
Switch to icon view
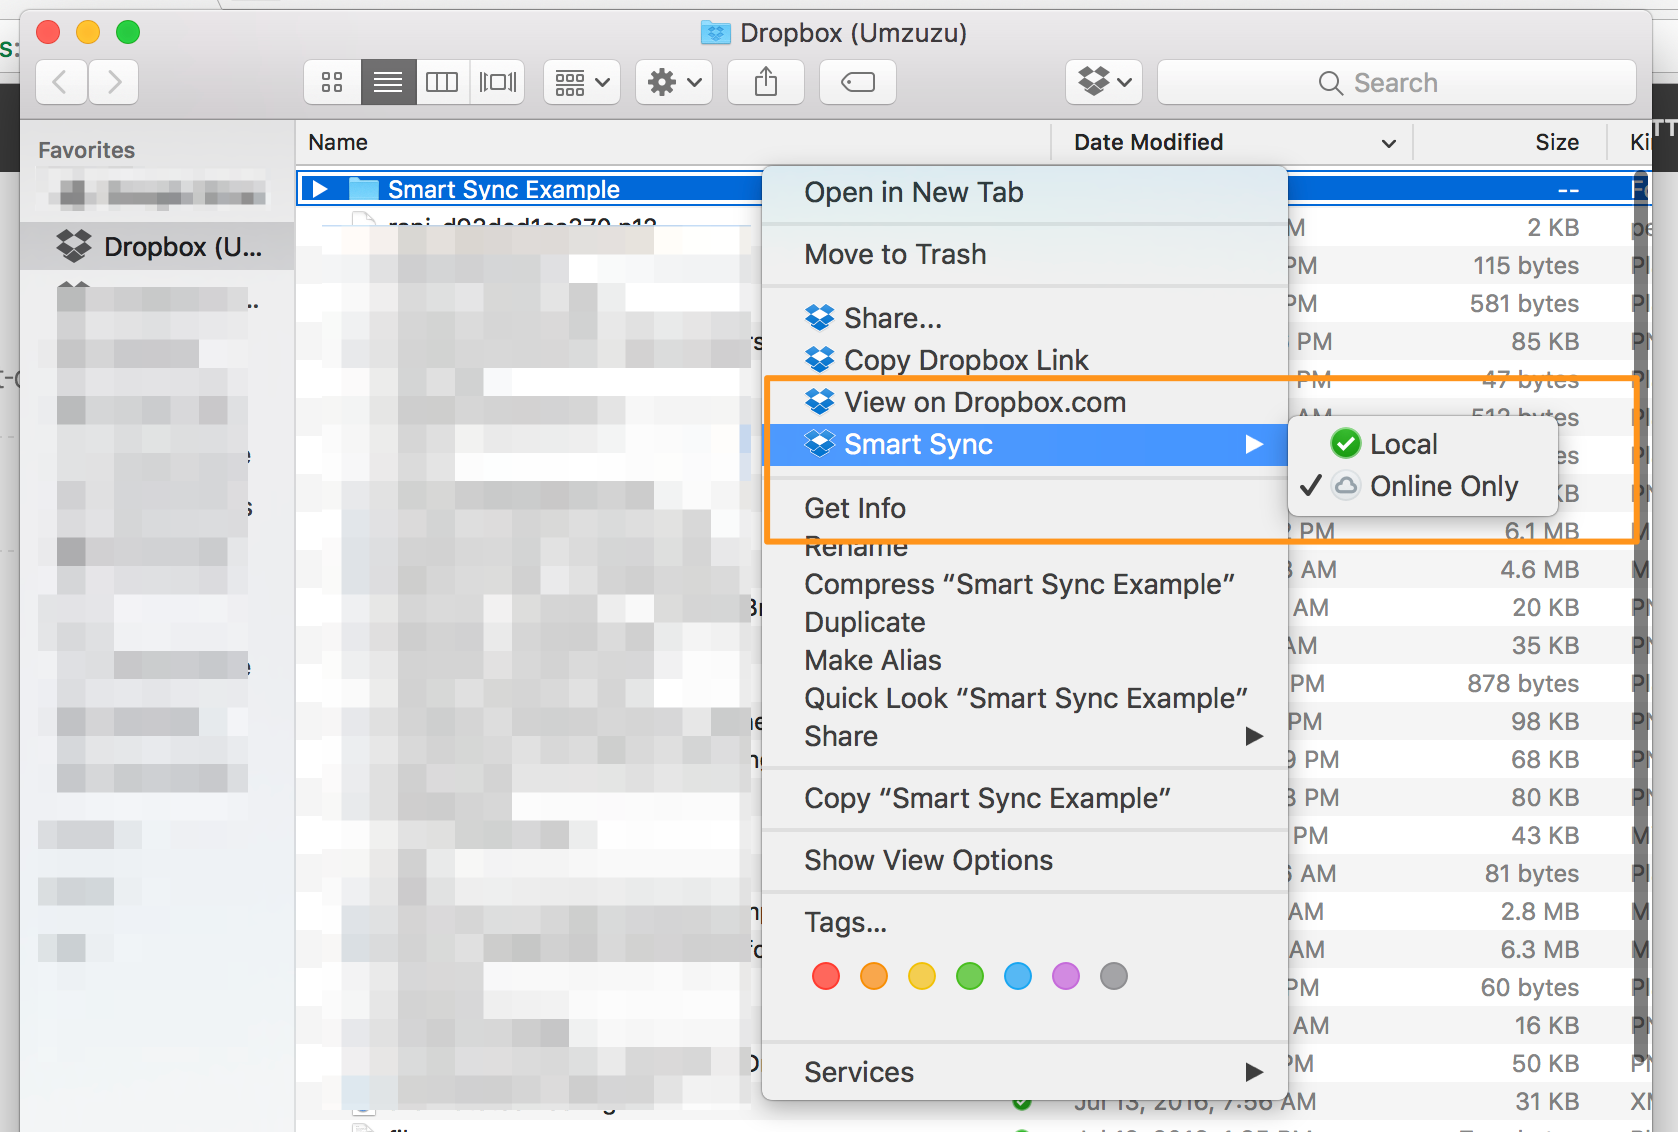332,82
